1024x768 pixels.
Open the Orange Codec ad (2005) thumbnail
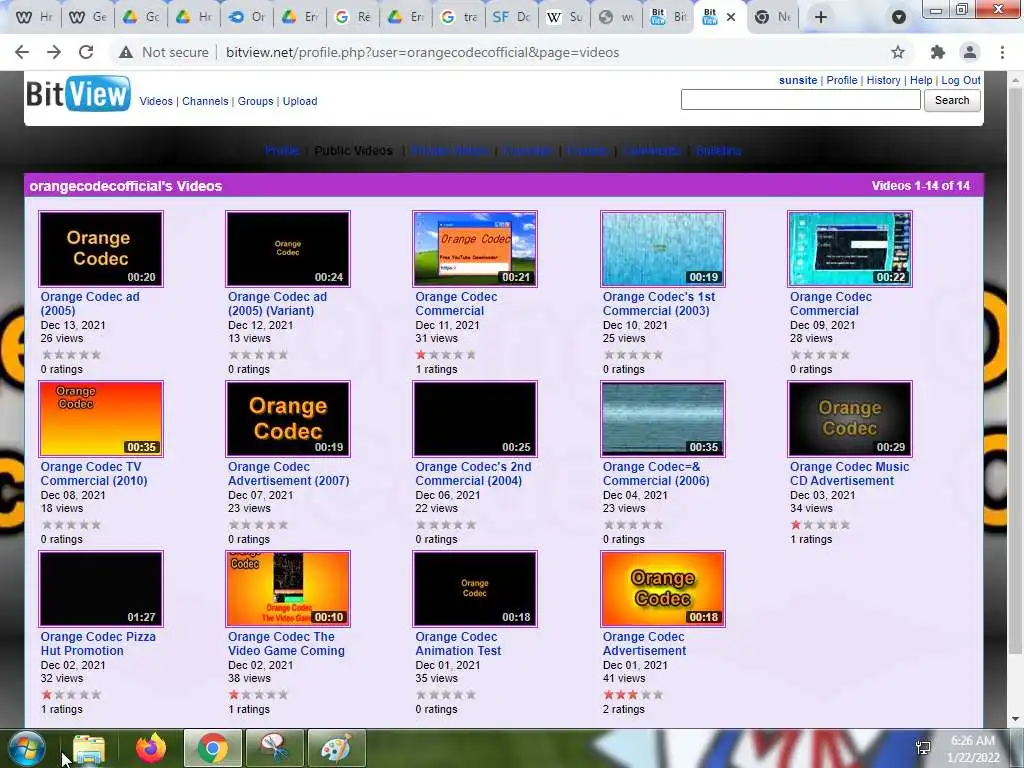coord(101,249)
